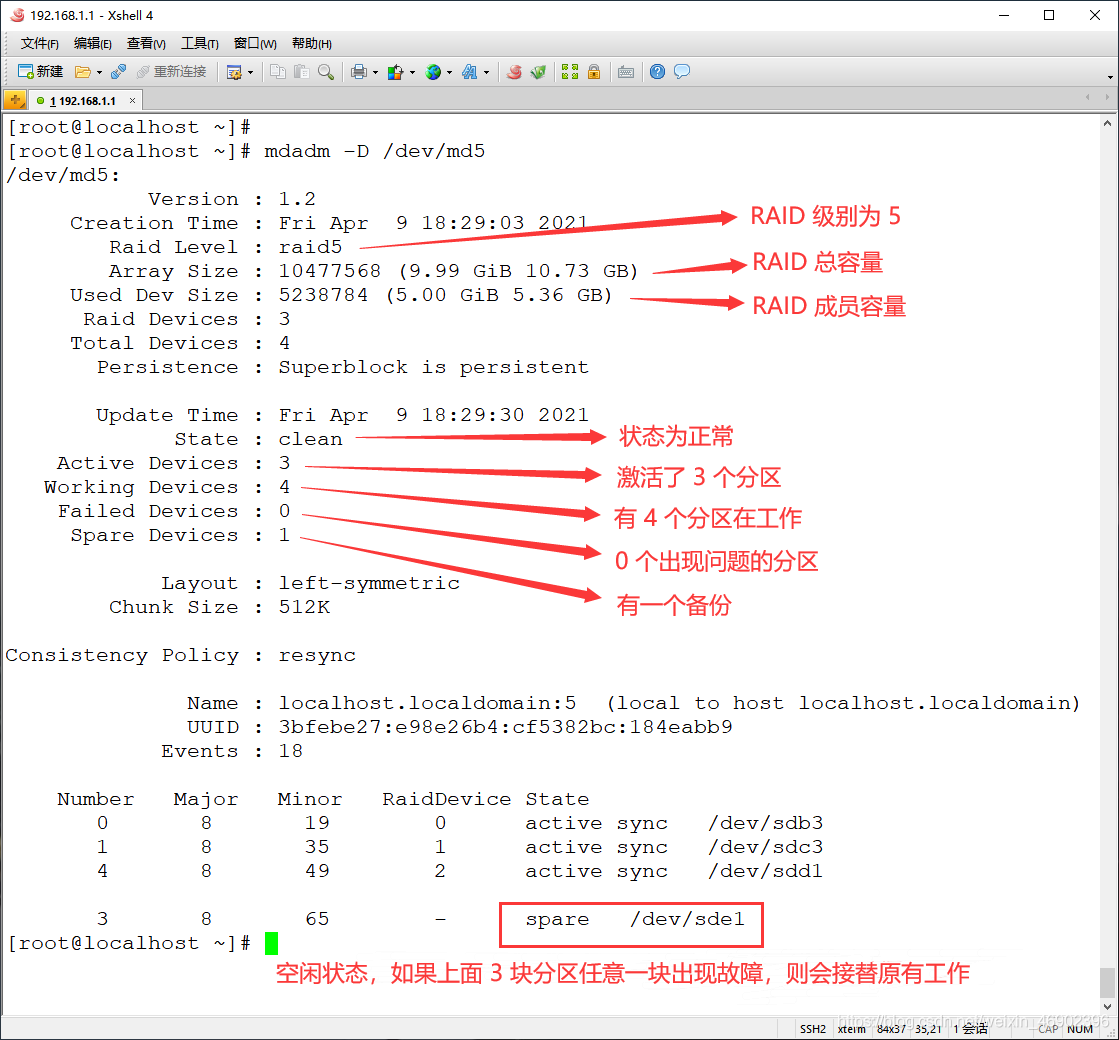The width and height of the screenshot is (1119, 1040).
Task: Click the vertical scrollbar thumb
Action: 1107,982
